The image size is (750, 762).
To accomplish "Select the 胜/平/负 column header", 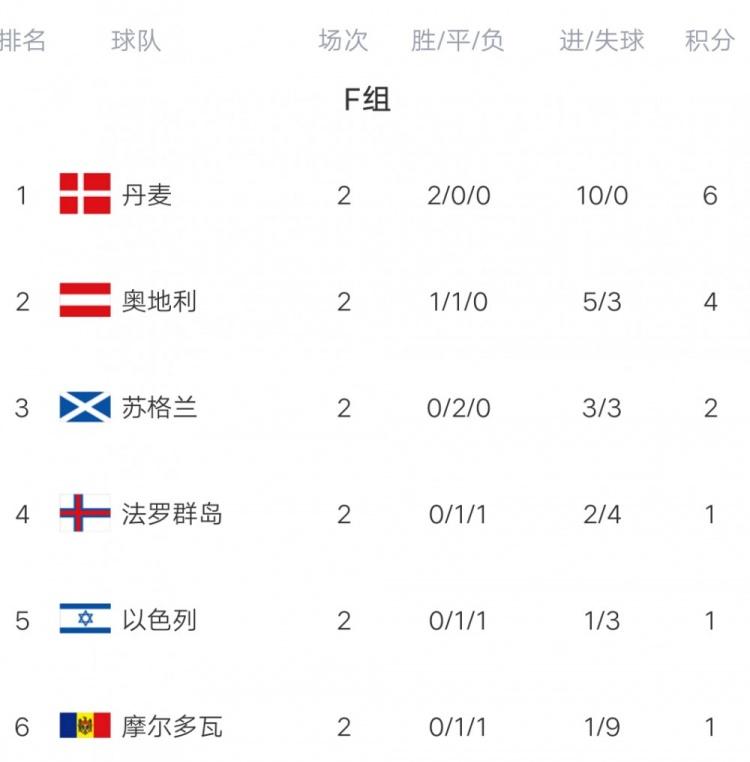I will click(x=458, y=41).
